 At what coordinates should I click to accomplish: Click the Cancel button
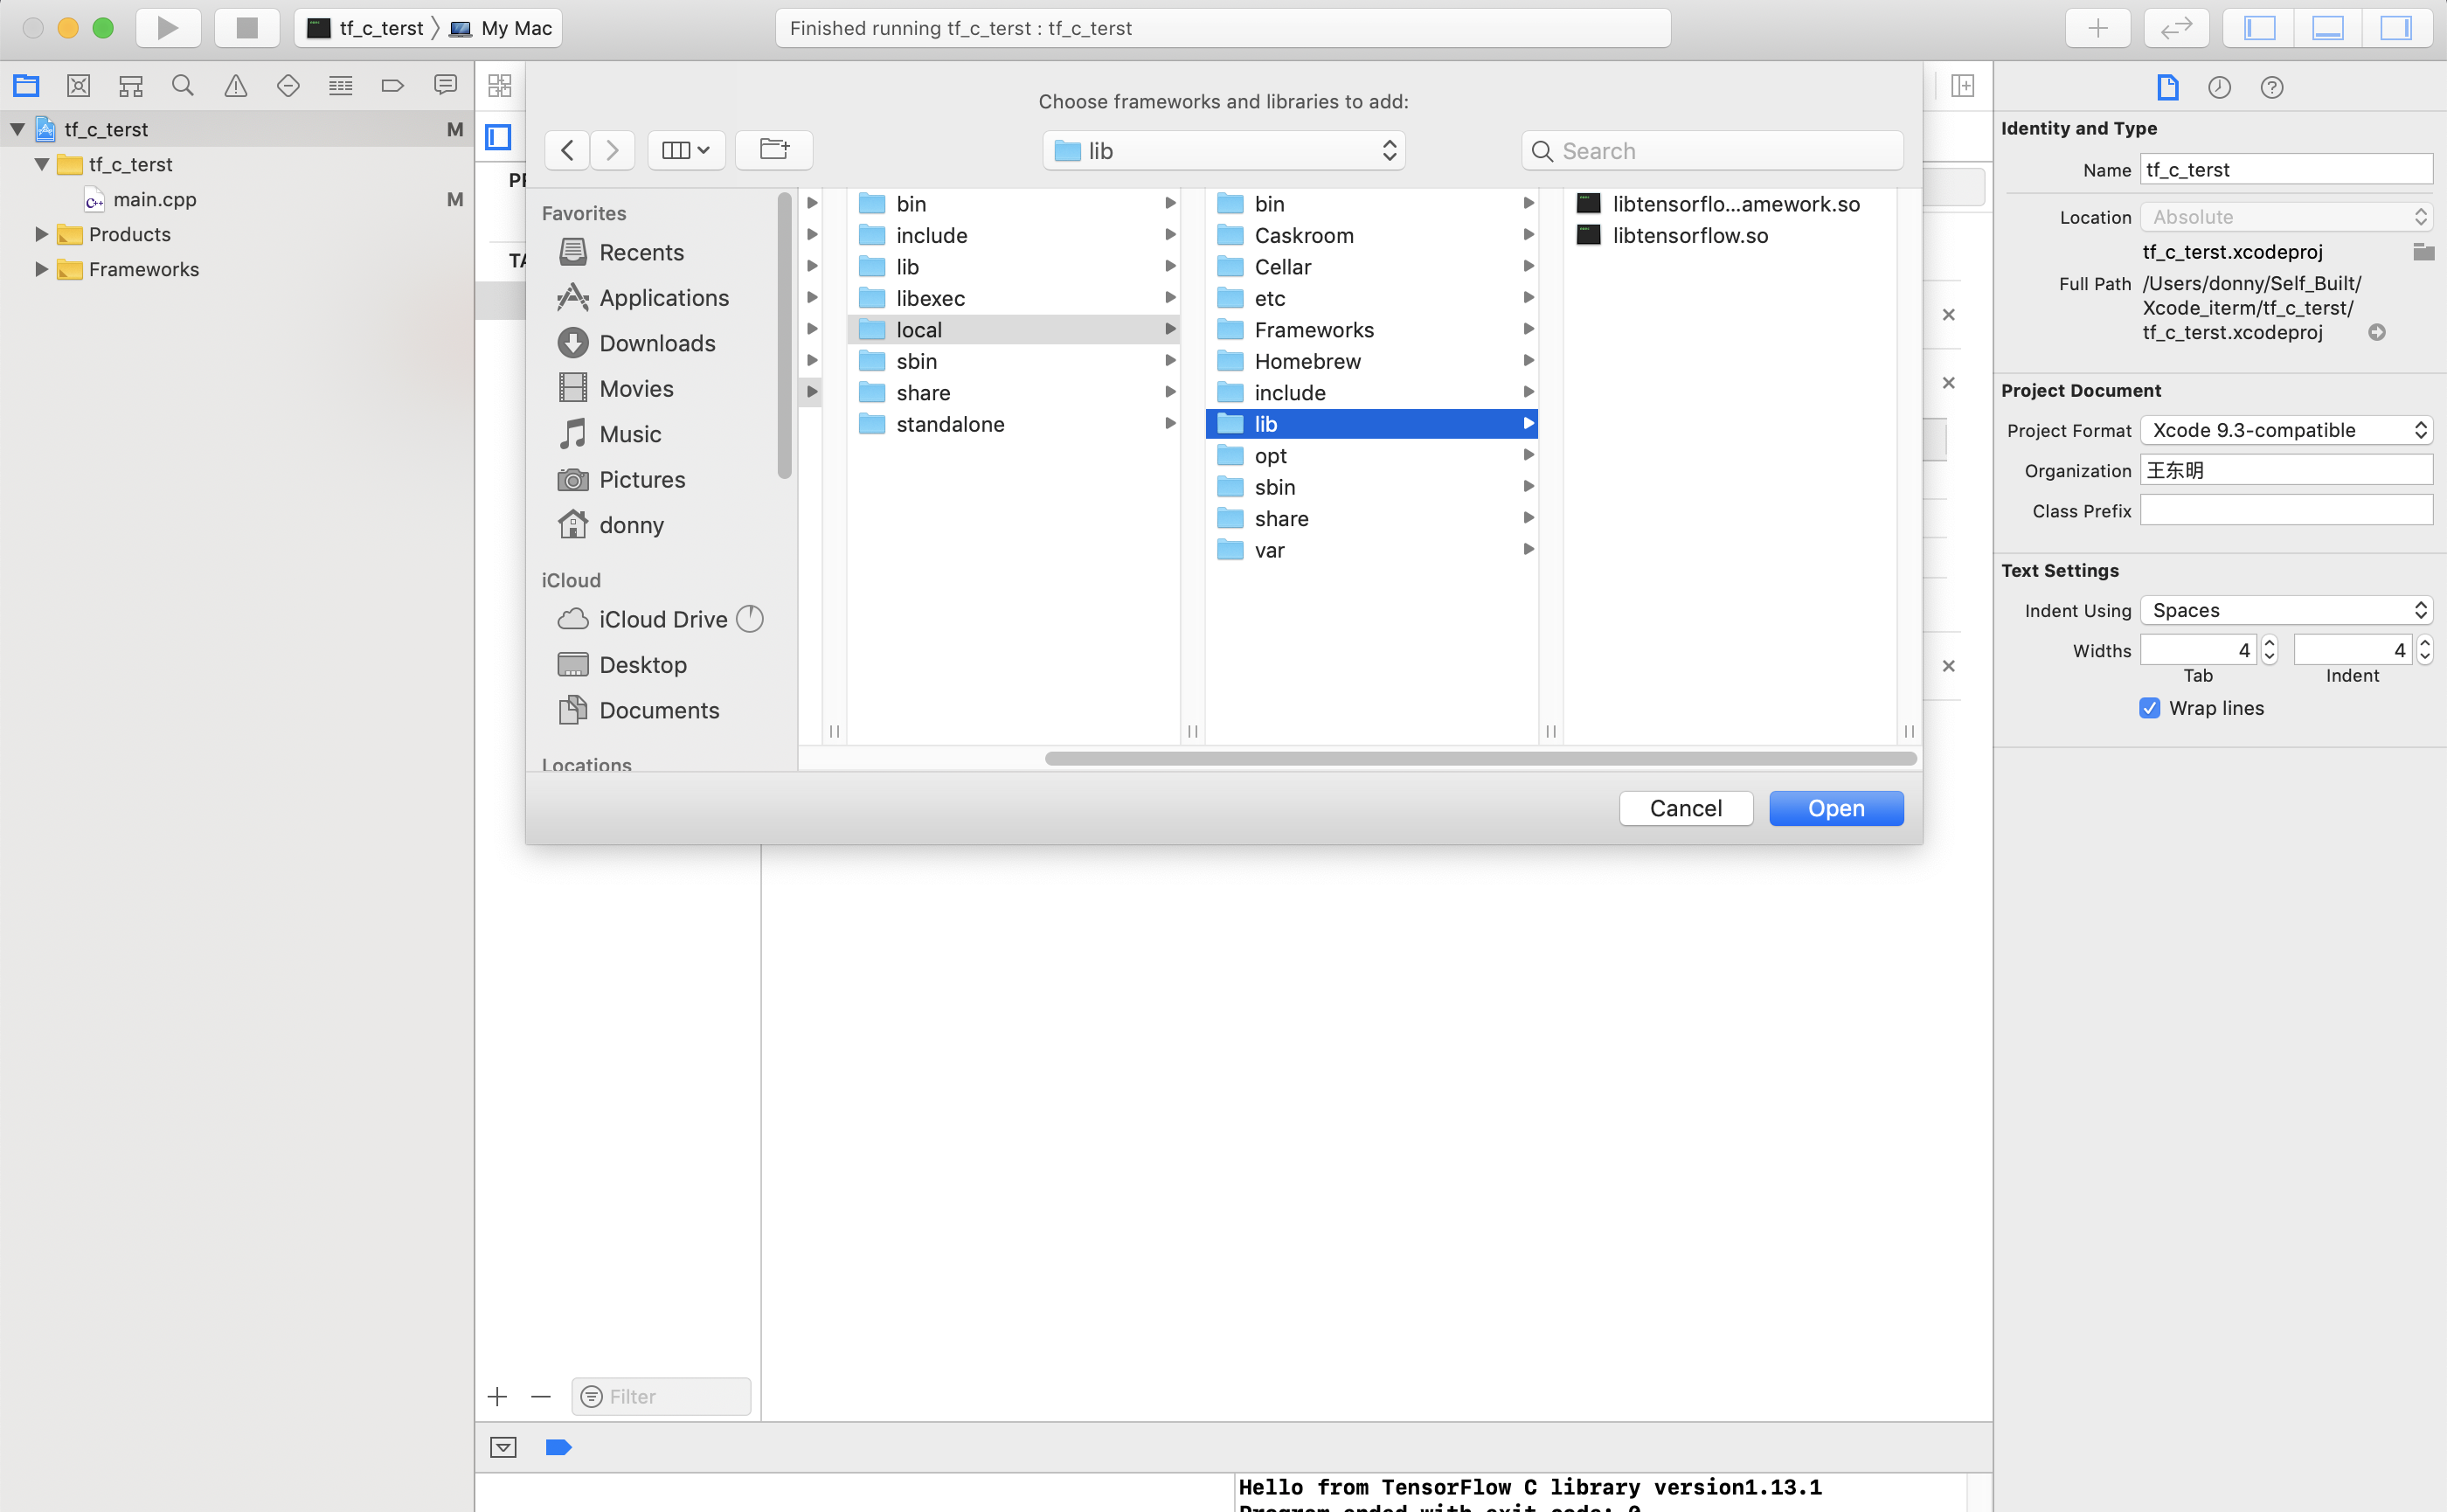1685,808
